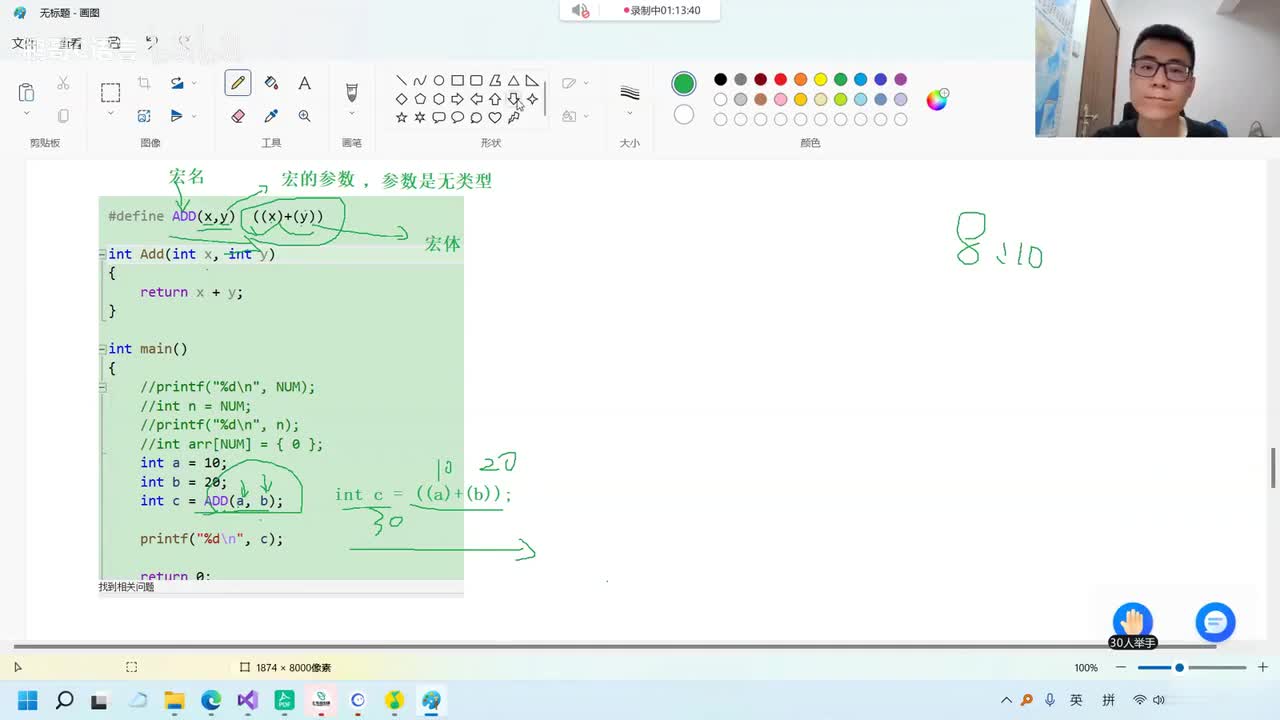Open Edit colors rainbow wheel
This screenshot has width=1280, height=720.
pyautogui.click(x=937, y=99)
